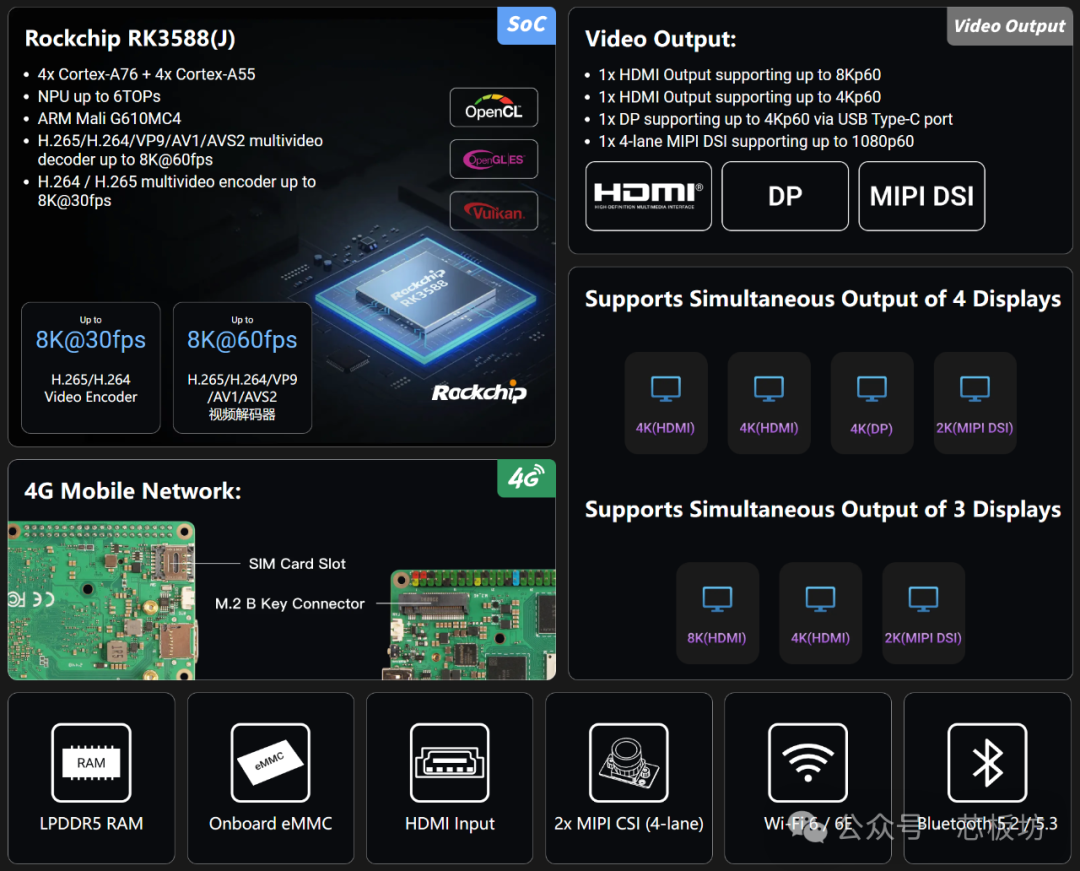Click the Vulkan logo badge

click(x=494, y=211)
